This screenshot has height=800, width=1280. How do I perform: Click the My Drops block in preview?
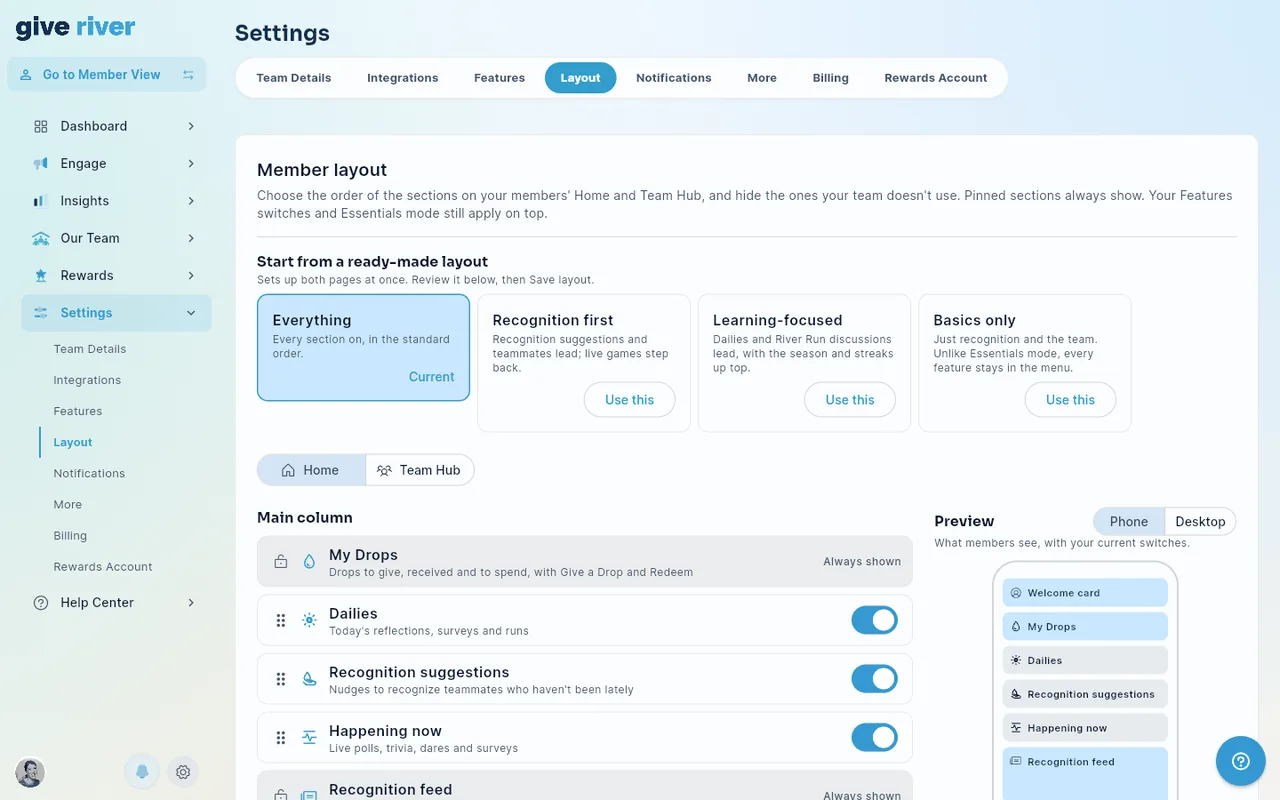click(x=1085, y=627)
